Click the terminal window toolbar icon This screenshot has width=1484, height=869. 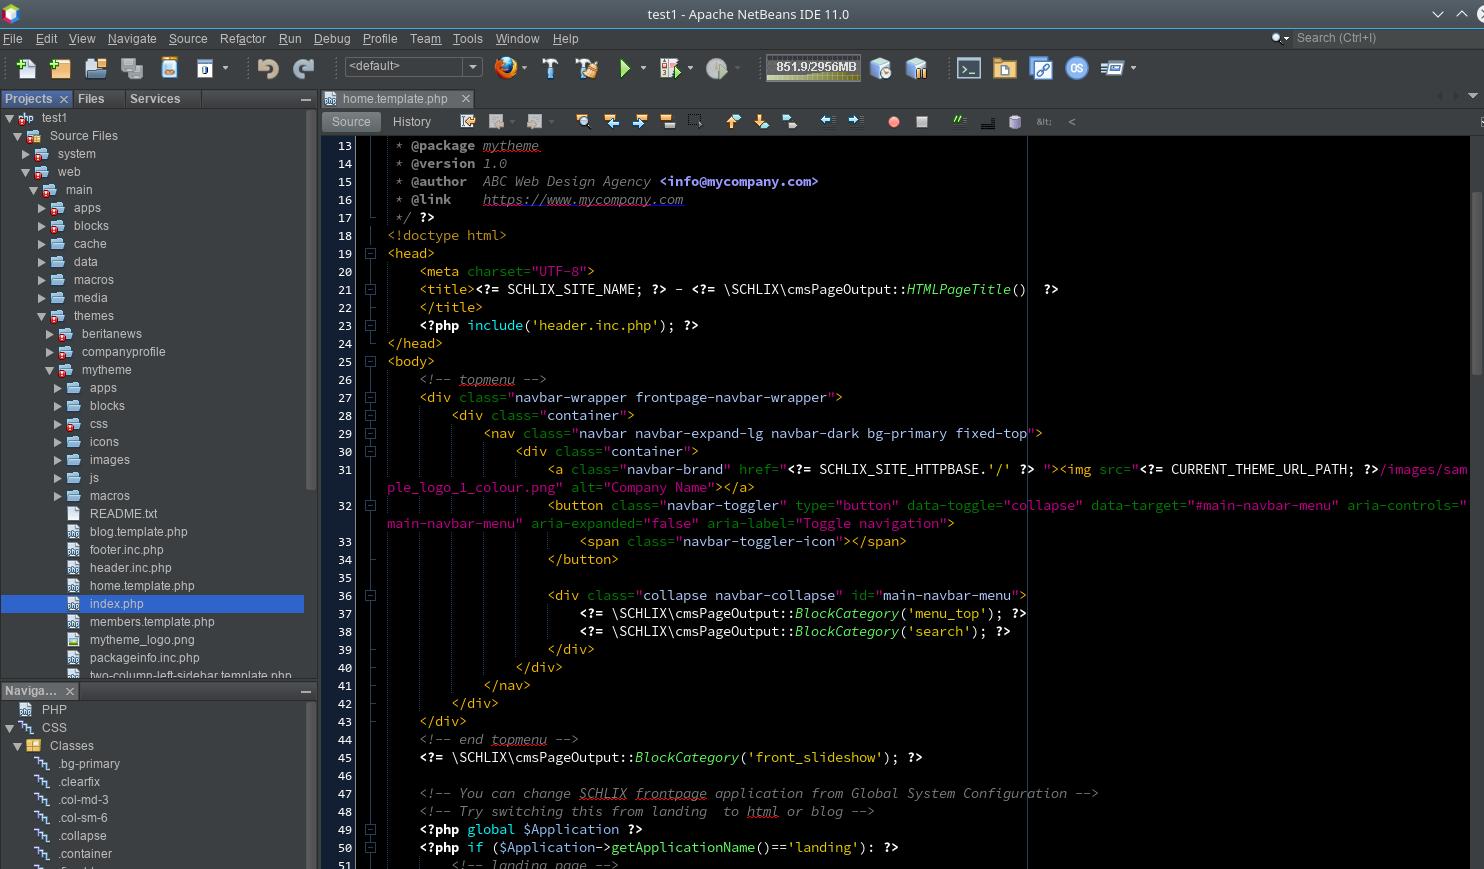click(969, 68)
